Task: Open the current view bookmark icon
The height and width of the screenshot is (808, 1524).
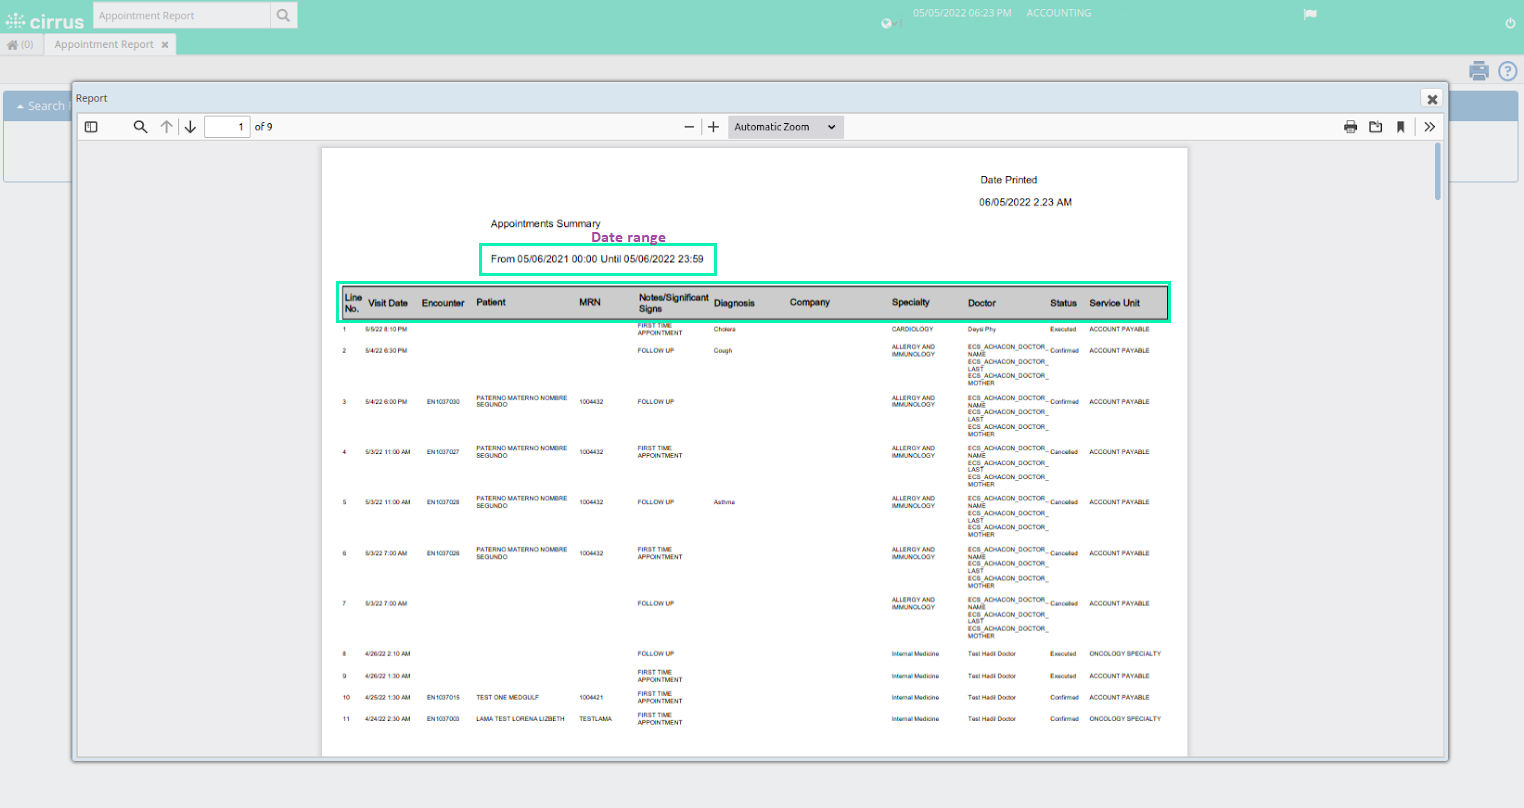Action: coord(1400,127)
